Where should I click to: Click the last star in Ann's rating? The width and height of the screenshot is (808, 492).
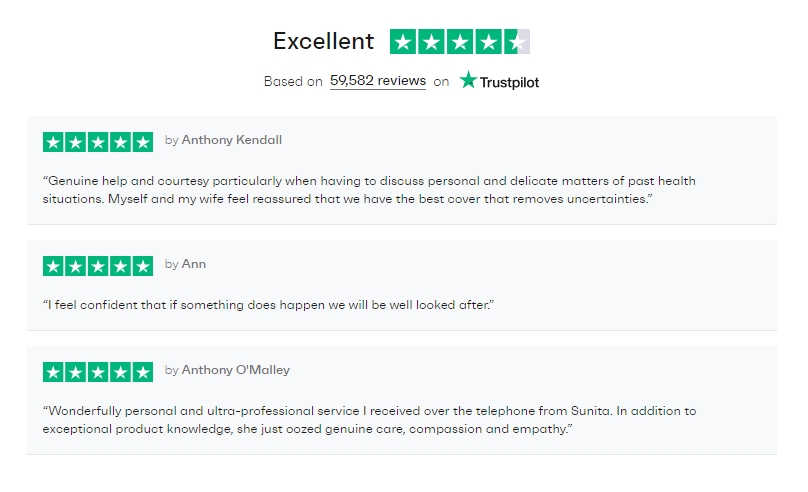143,266
